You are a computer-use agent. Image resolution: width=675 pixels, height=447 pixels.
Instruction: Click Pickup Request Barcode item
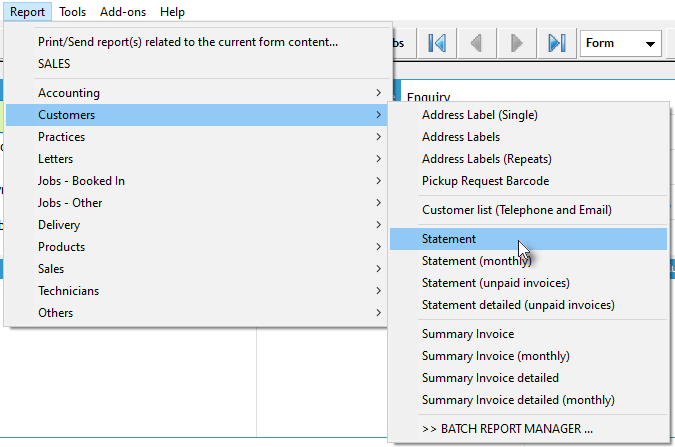click(485, 181)
